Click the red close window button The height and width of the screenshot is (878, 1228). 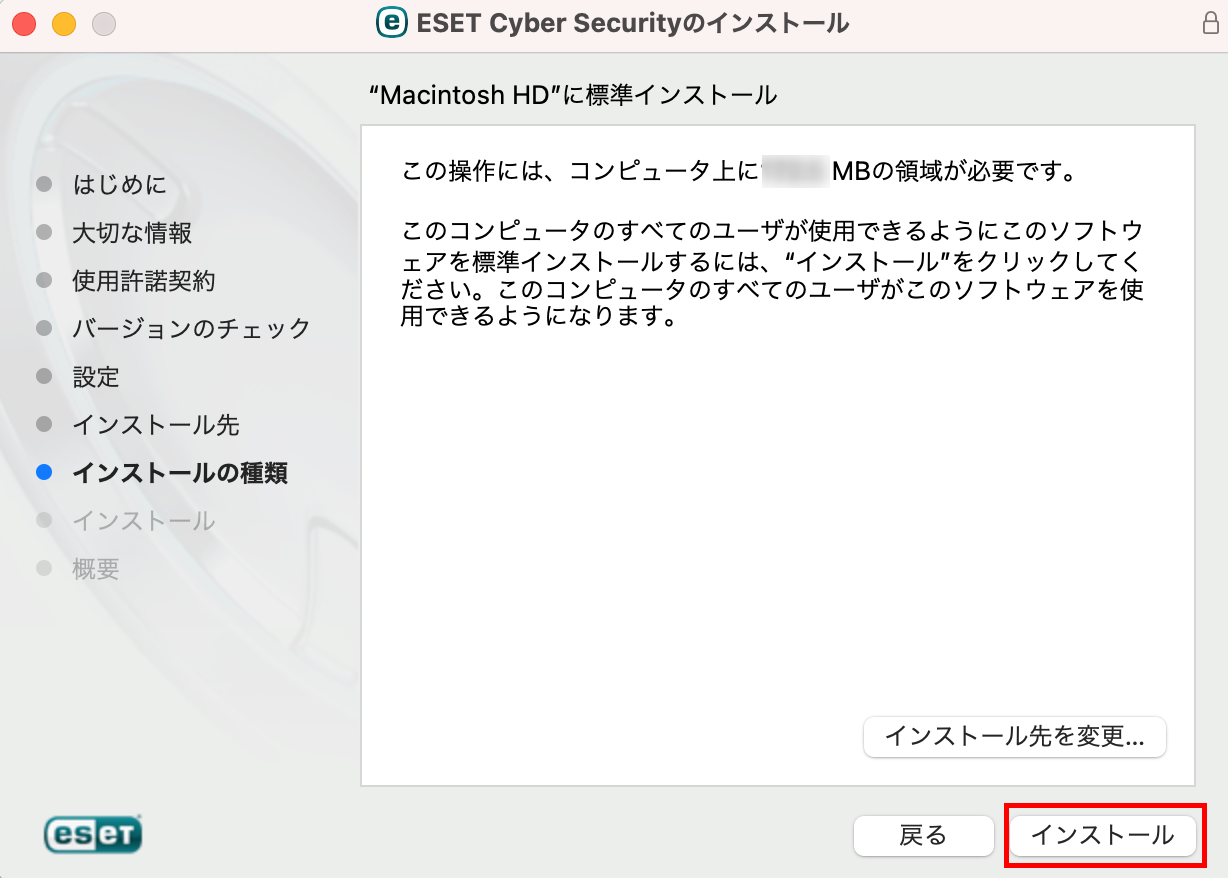point(24,23)
